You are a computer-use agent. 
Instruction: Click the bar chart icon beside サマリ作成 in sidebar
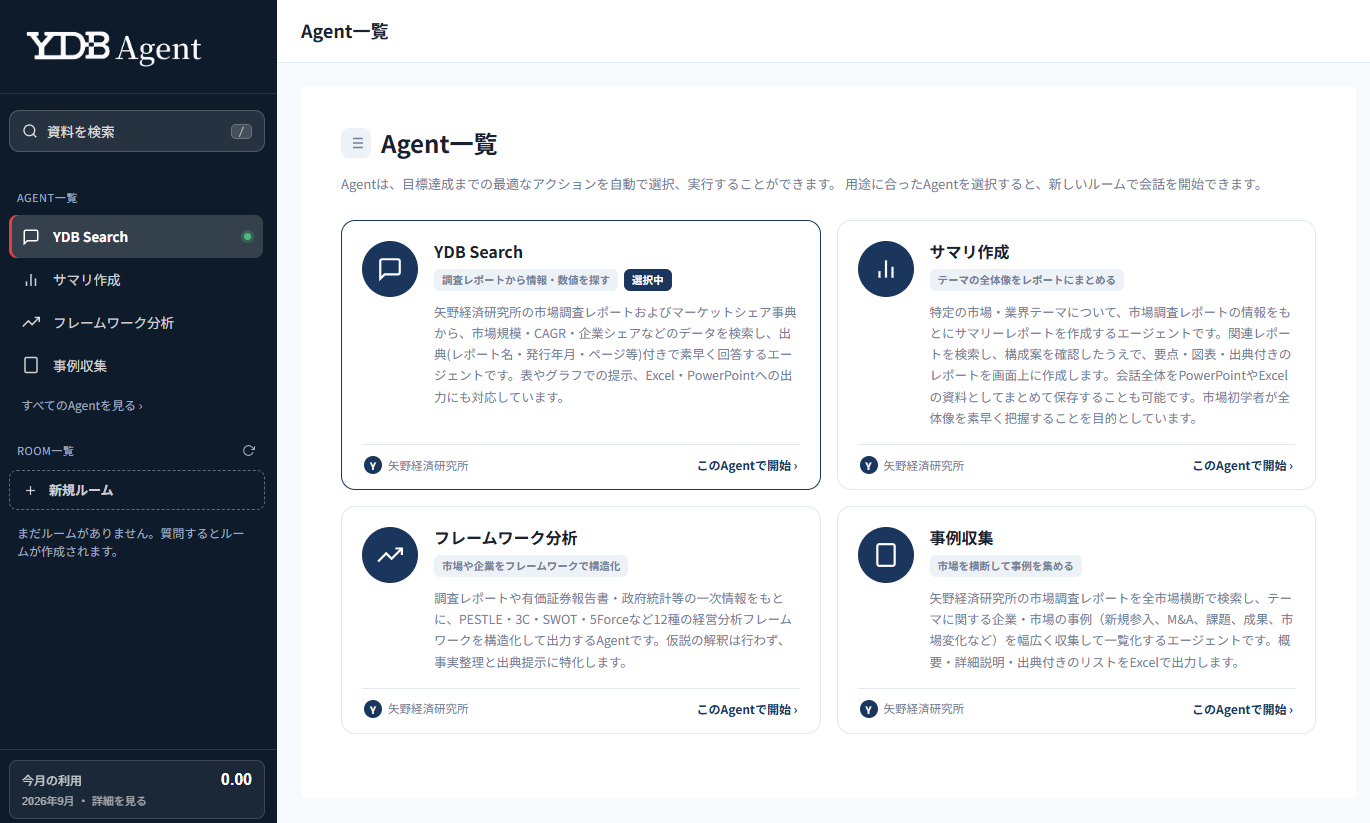click(31, 280)
